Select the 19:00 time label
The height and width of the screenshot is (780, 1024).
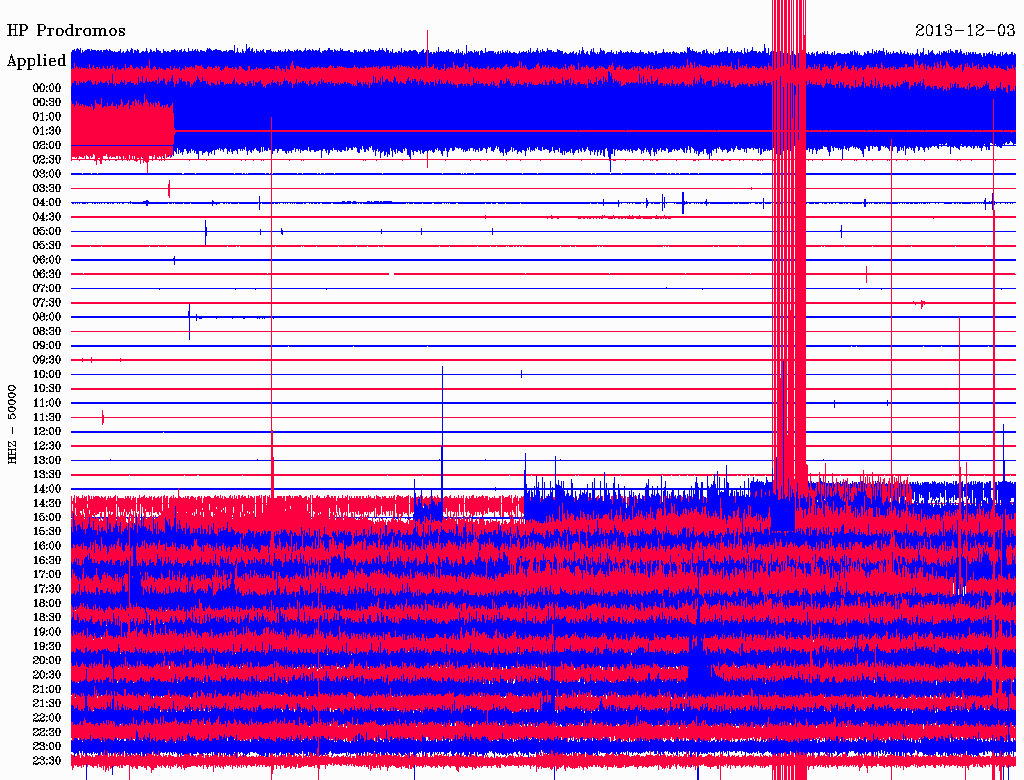point(47,632)
